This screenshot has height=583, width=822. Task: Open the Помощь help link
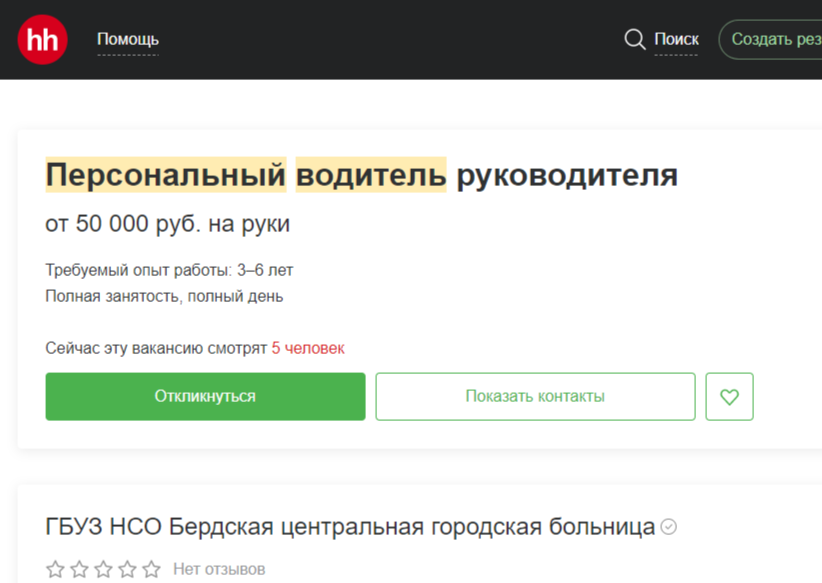(x=128, y=39)
